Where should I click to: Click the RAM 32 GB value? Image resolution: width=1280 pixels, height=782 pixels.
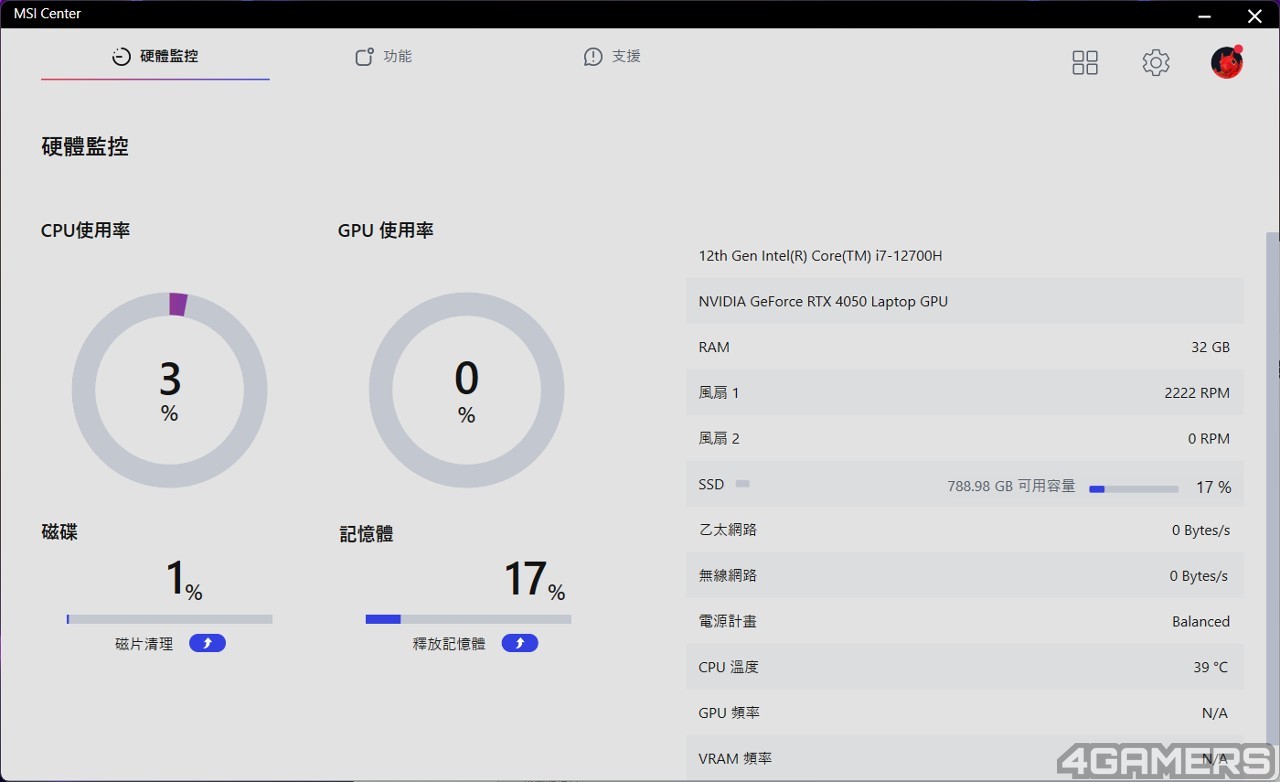[1210, 347]
